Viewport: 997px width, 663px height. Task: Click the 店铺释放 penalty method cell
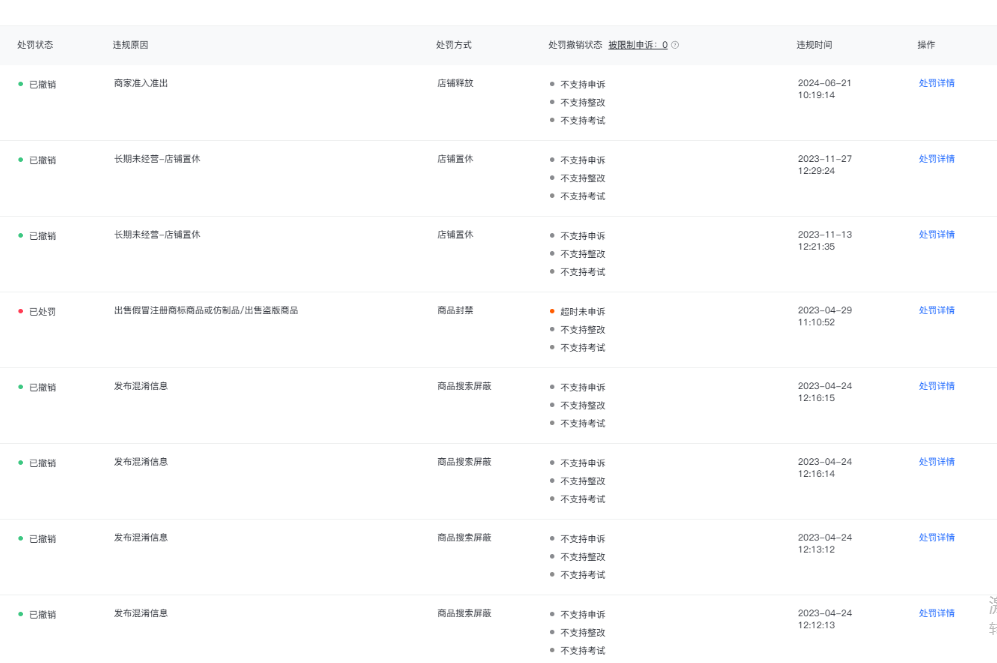[x=455, y=83]
